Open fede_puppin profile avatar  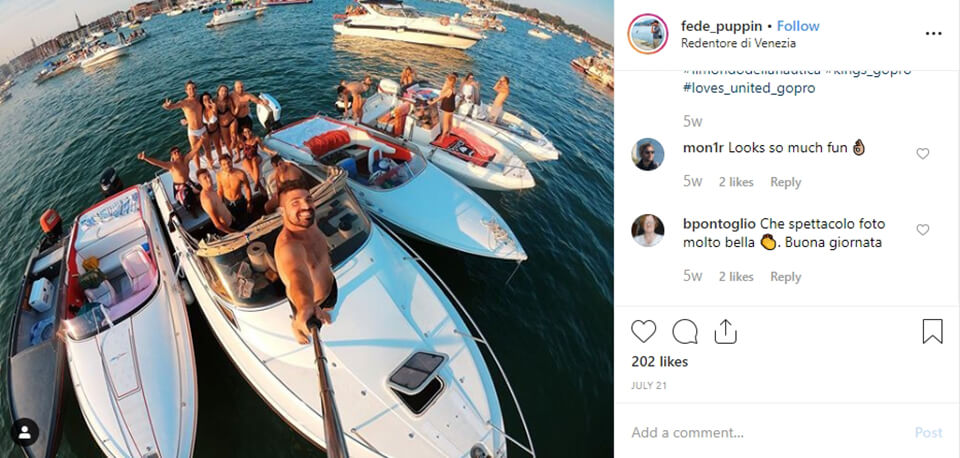[x=648, y=34]
